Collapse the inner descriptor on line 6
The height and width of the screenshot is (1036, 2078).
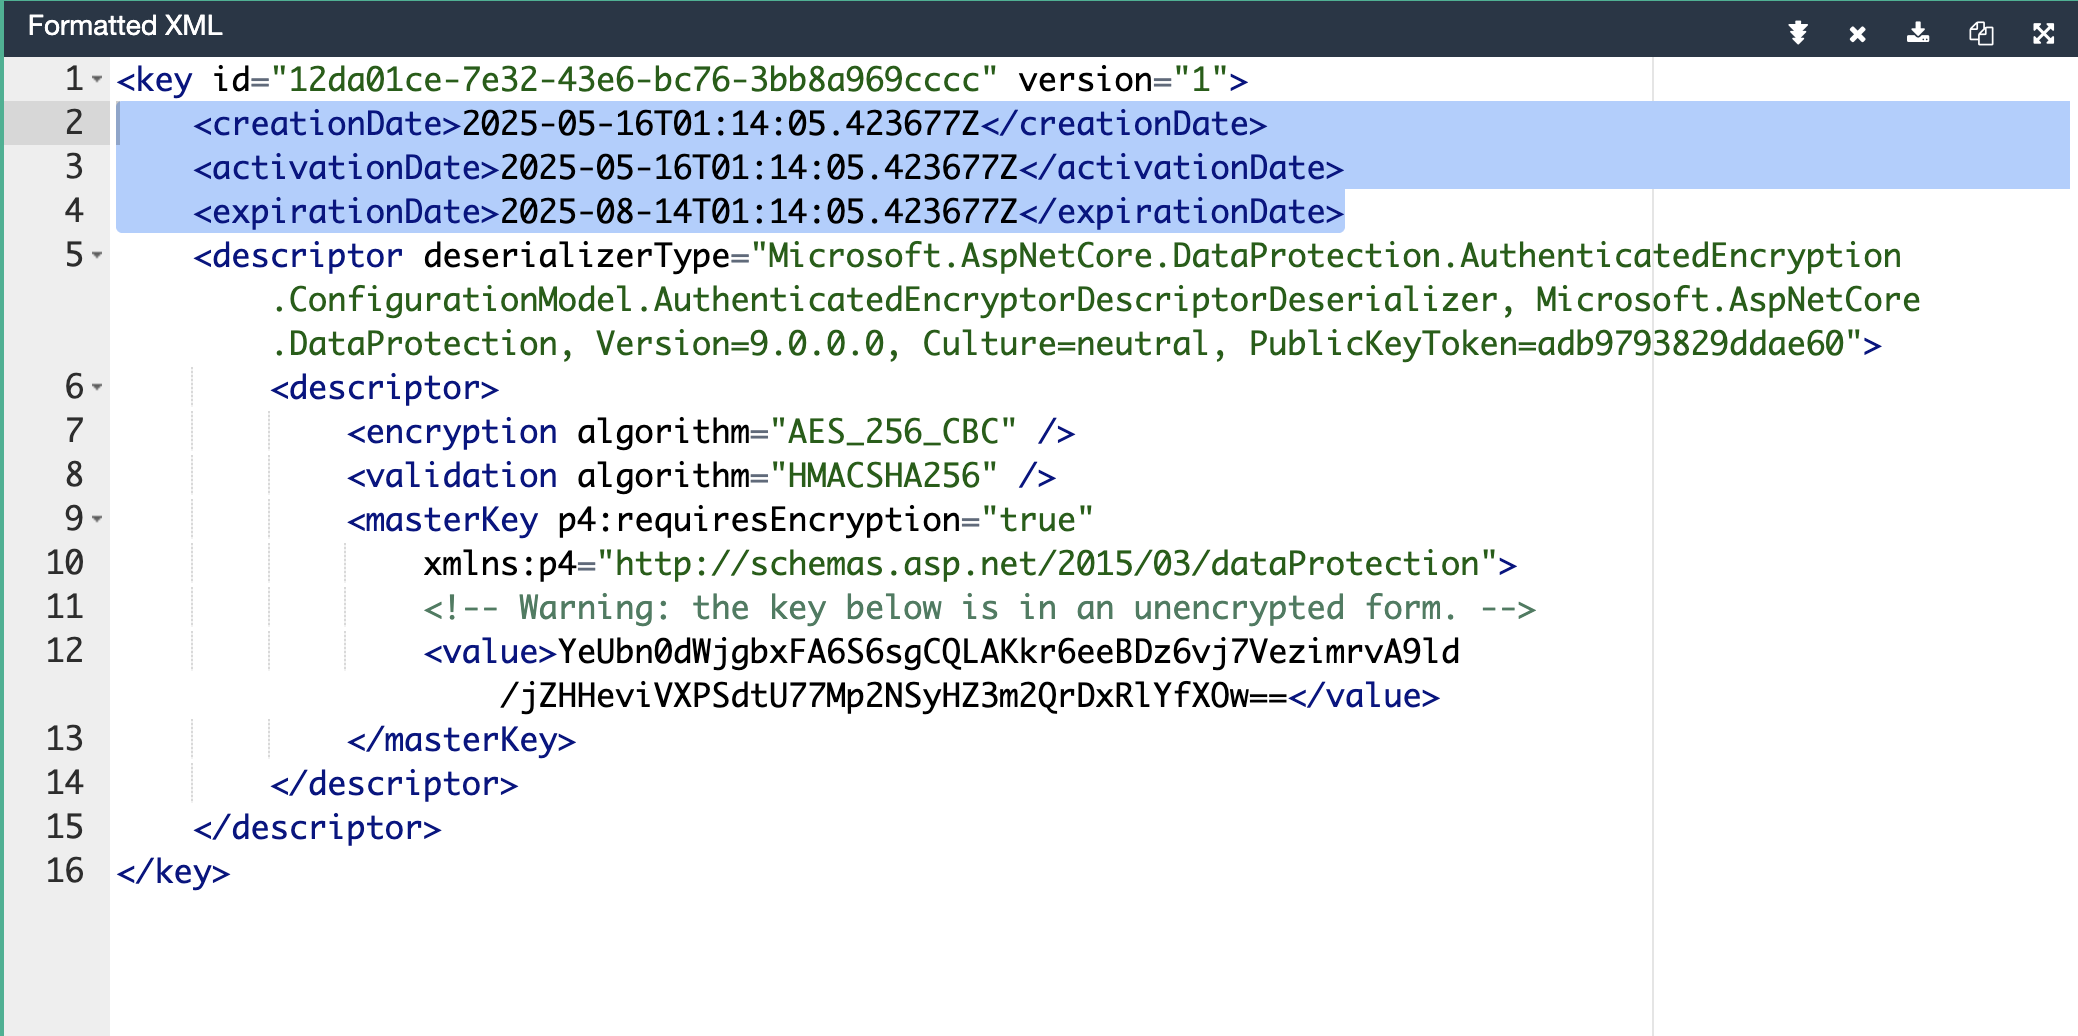click(x=97, y=387)
